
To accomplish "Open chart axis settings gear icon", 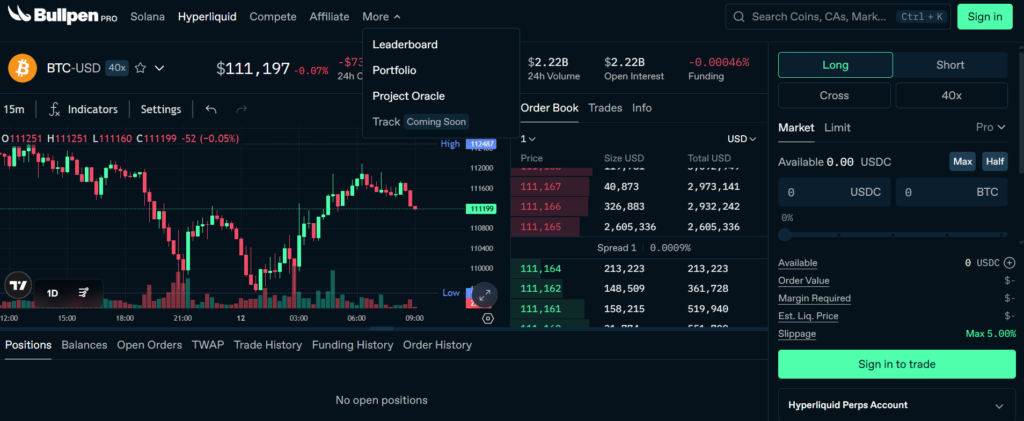I will click(x=488, y=319).
